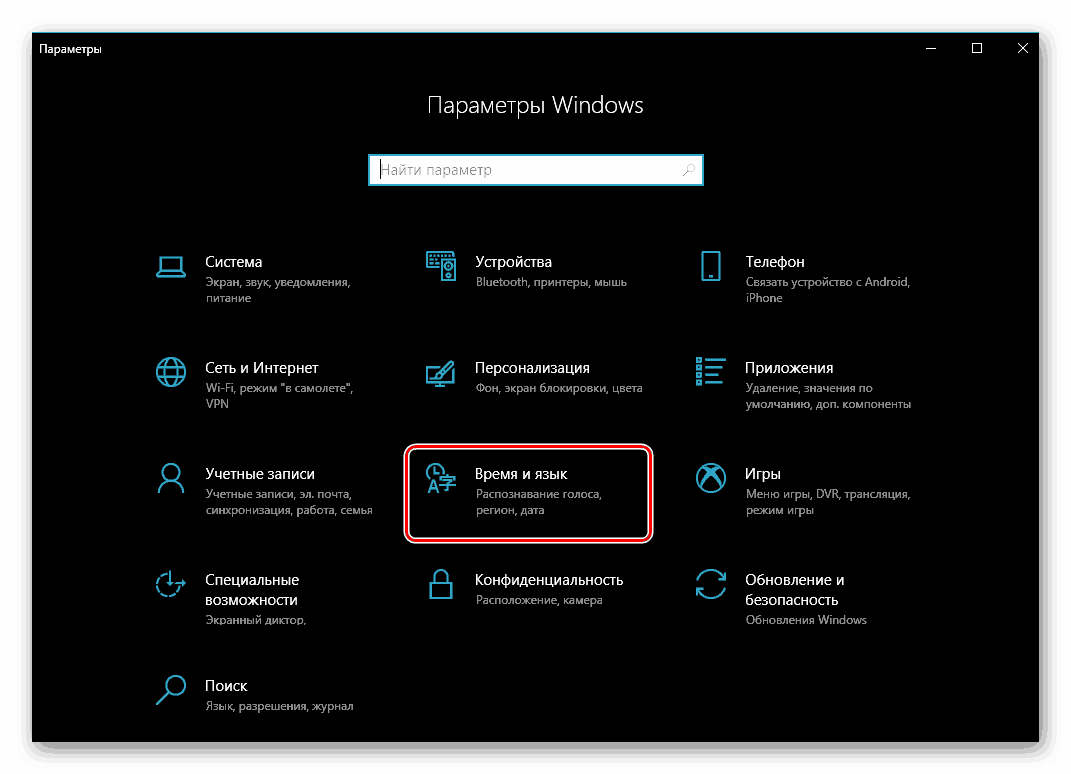
Task: Open the Персонализация settings title
Action: click(x=532, y=368)
